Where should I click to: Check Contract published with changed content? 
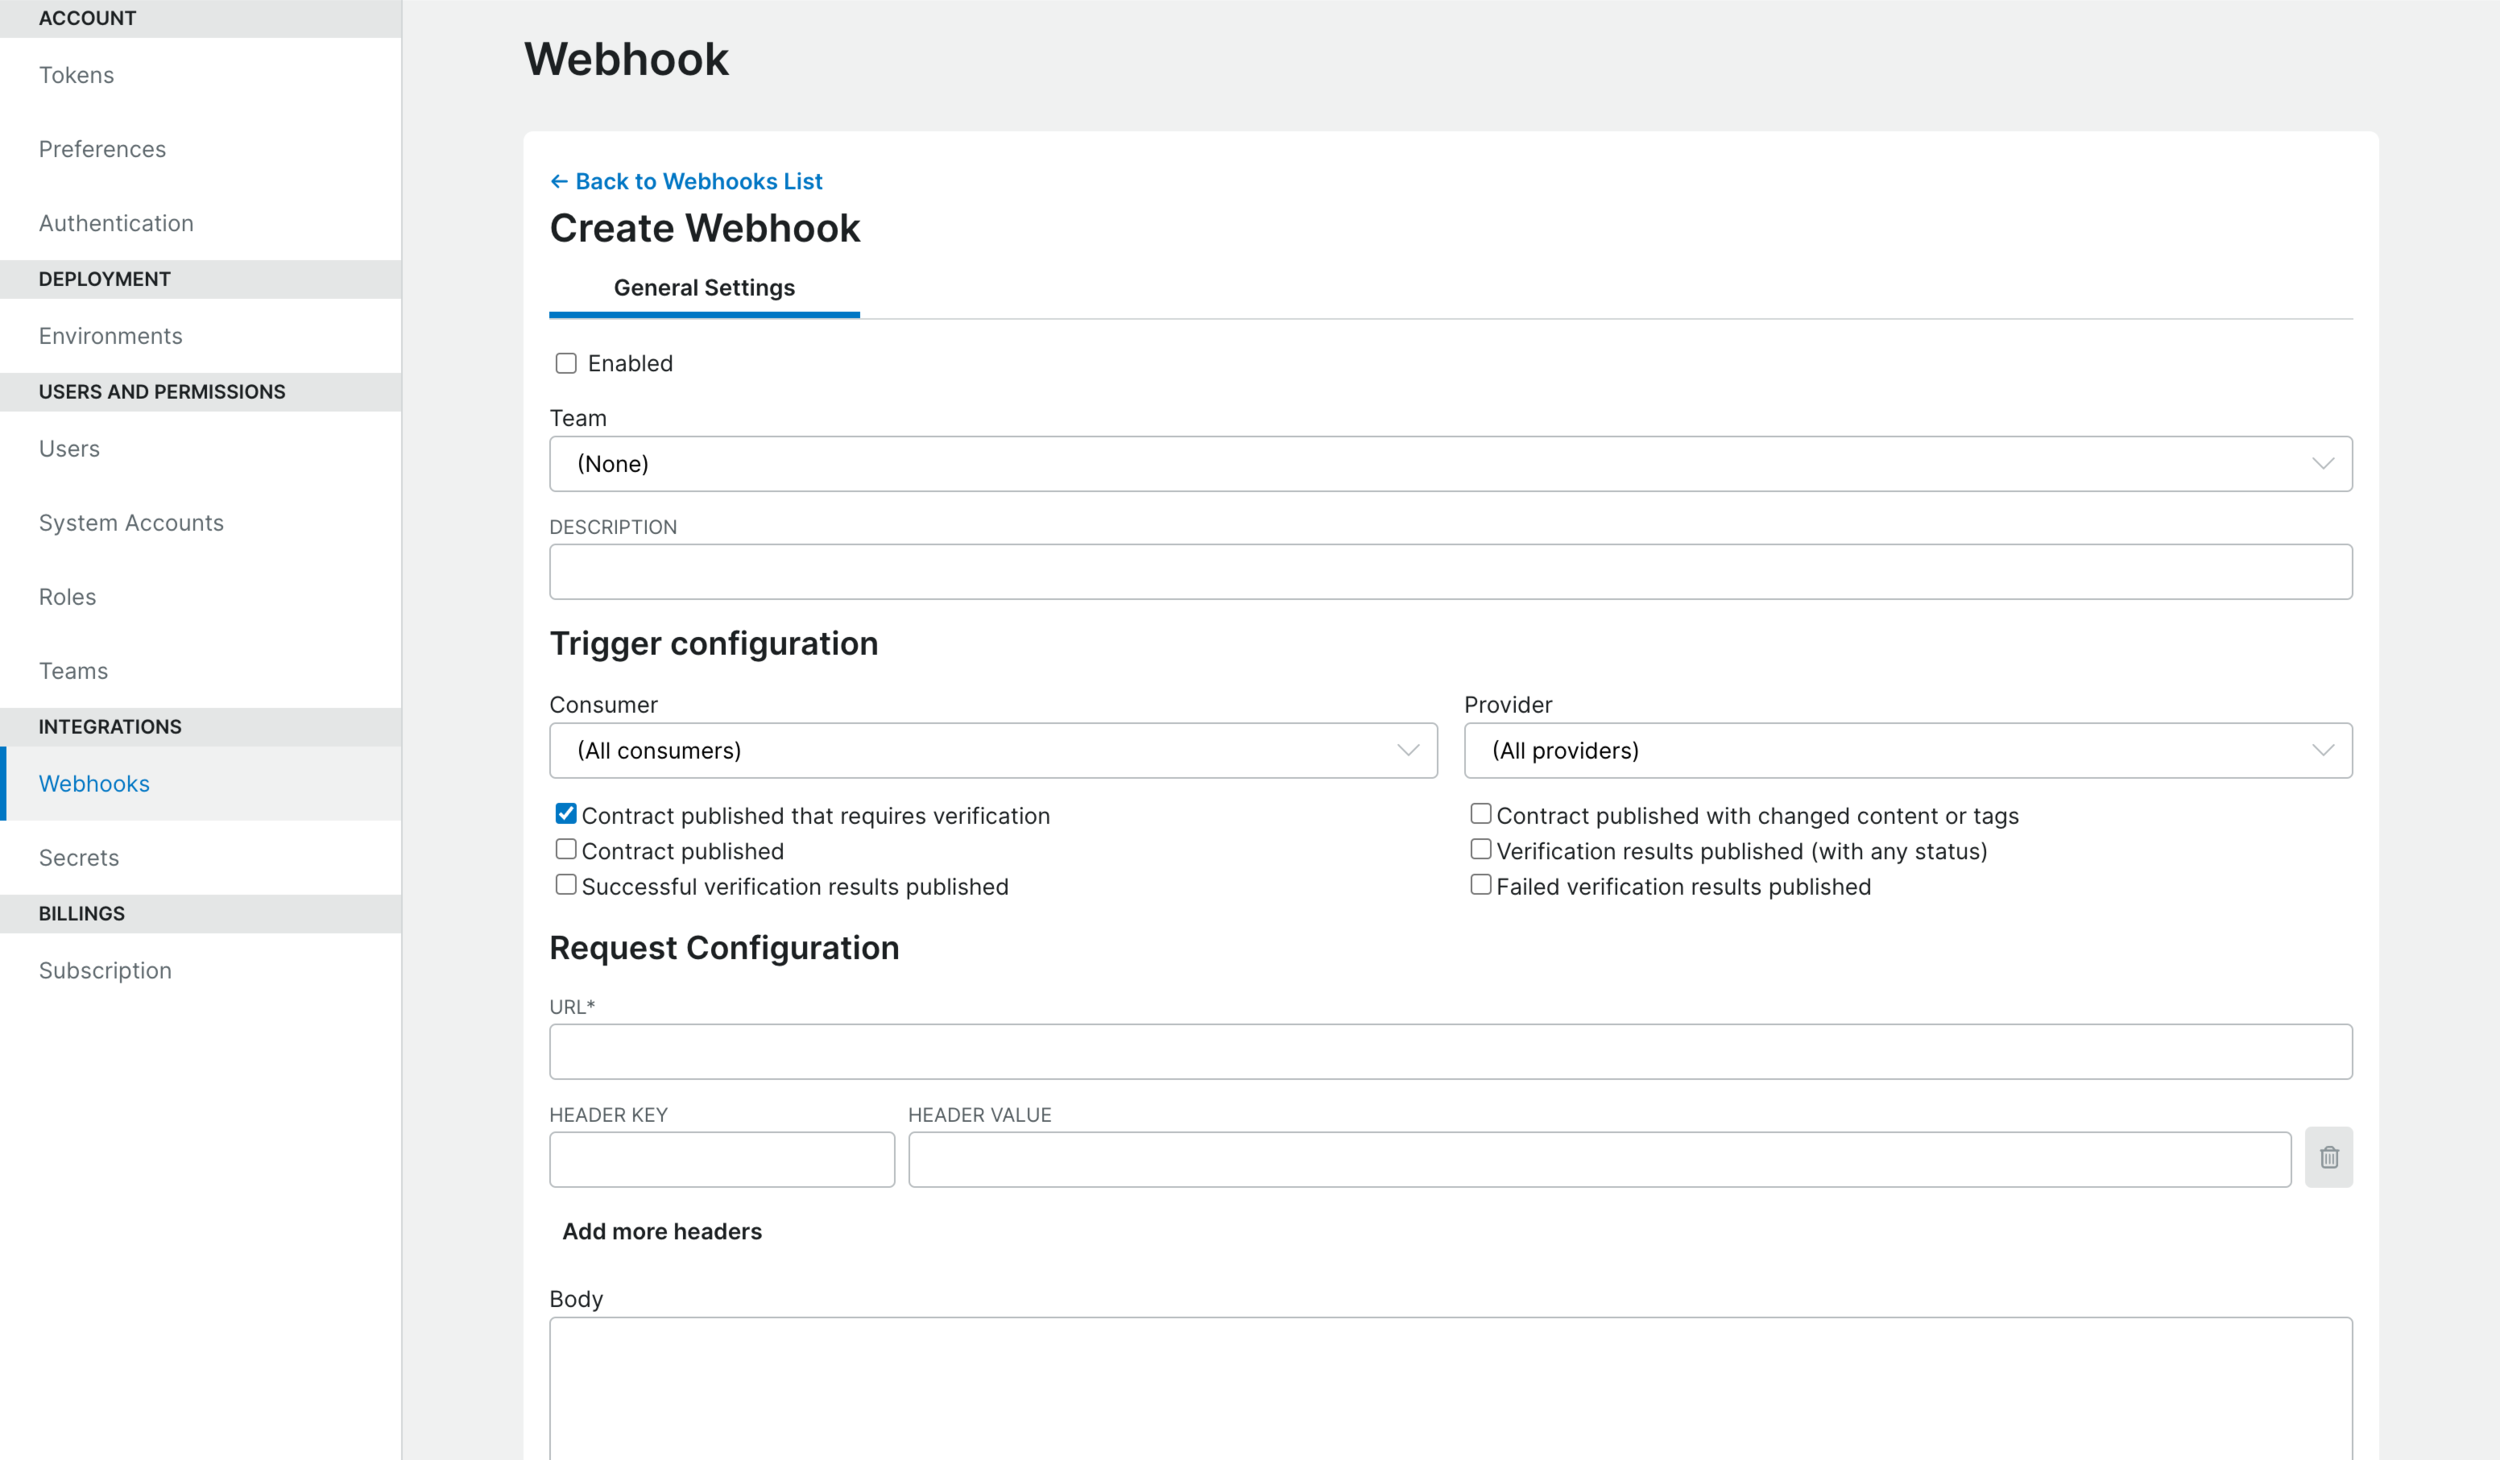pyautogui.click(x=1478, y=813)
